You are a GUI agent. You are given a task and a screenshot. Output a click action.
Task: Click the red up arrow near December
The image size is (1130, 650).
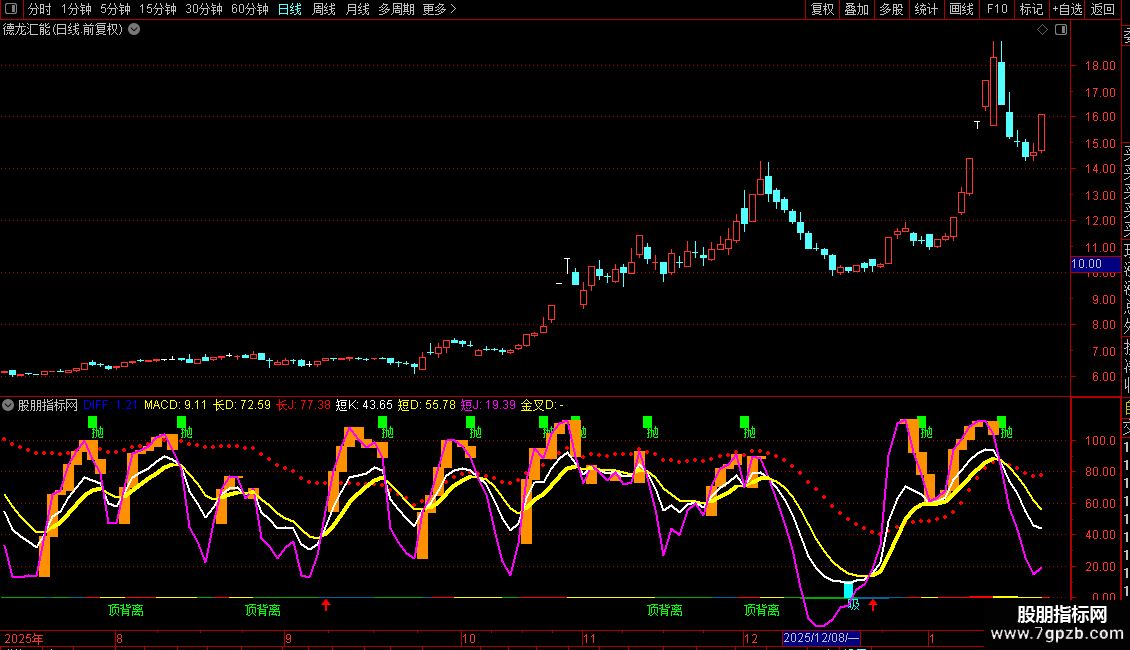872,605
